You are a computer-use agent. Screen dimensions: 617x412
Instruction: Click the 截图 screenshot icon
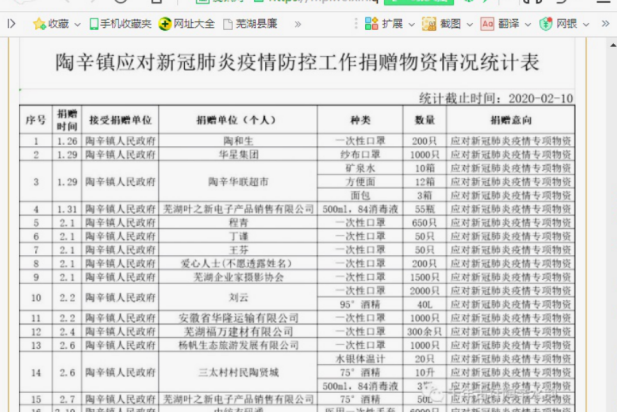pos(429,24)
